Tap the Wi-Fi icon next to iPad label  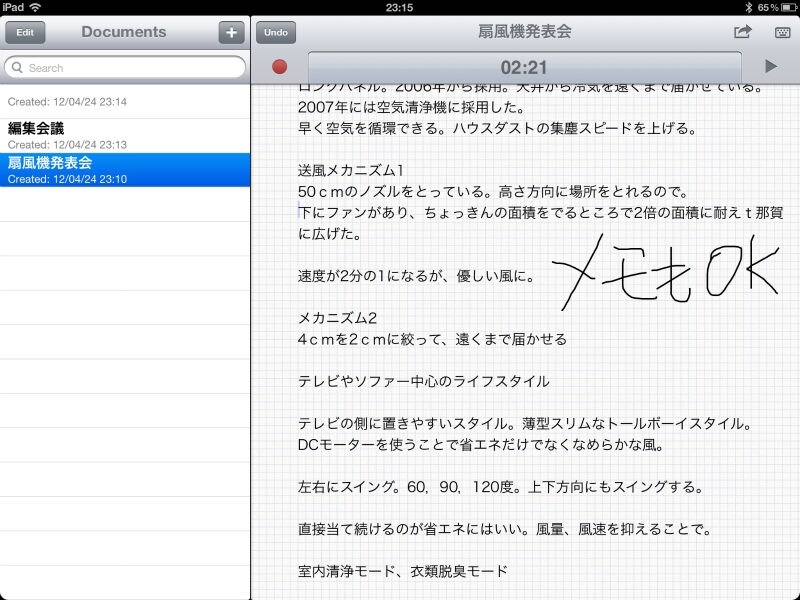tap(36, 7)
